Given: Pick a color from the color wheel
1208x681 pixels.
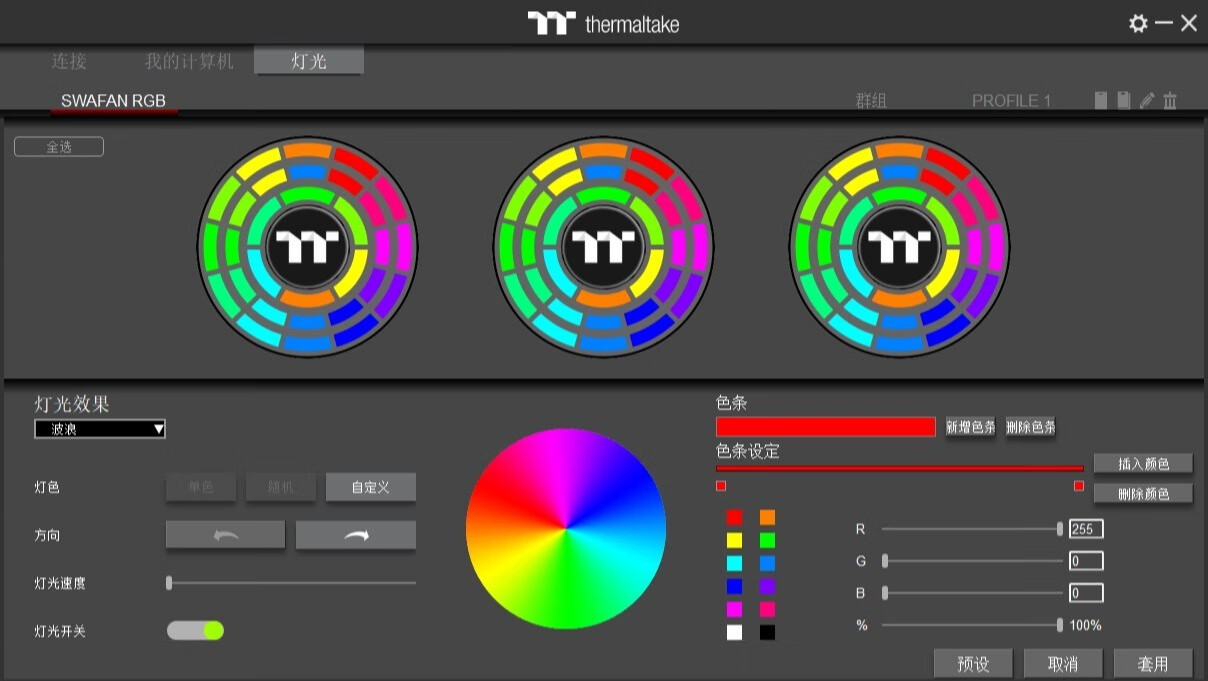Looking at the screenshot, I should (566, 528).
